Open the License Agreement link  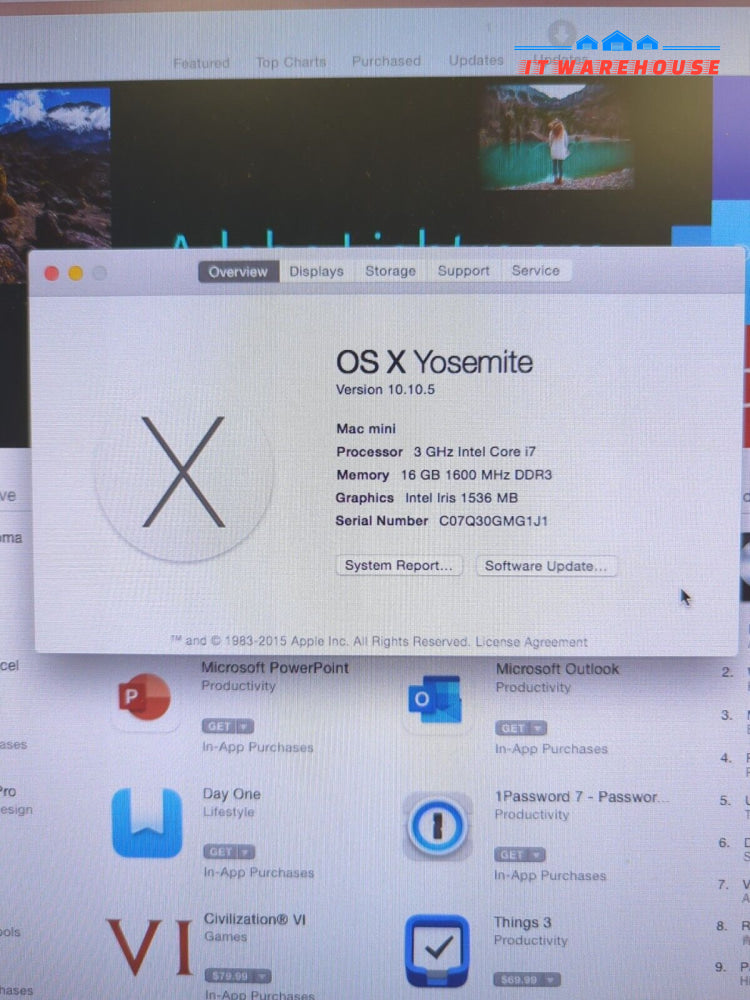(x=531, y=642)
